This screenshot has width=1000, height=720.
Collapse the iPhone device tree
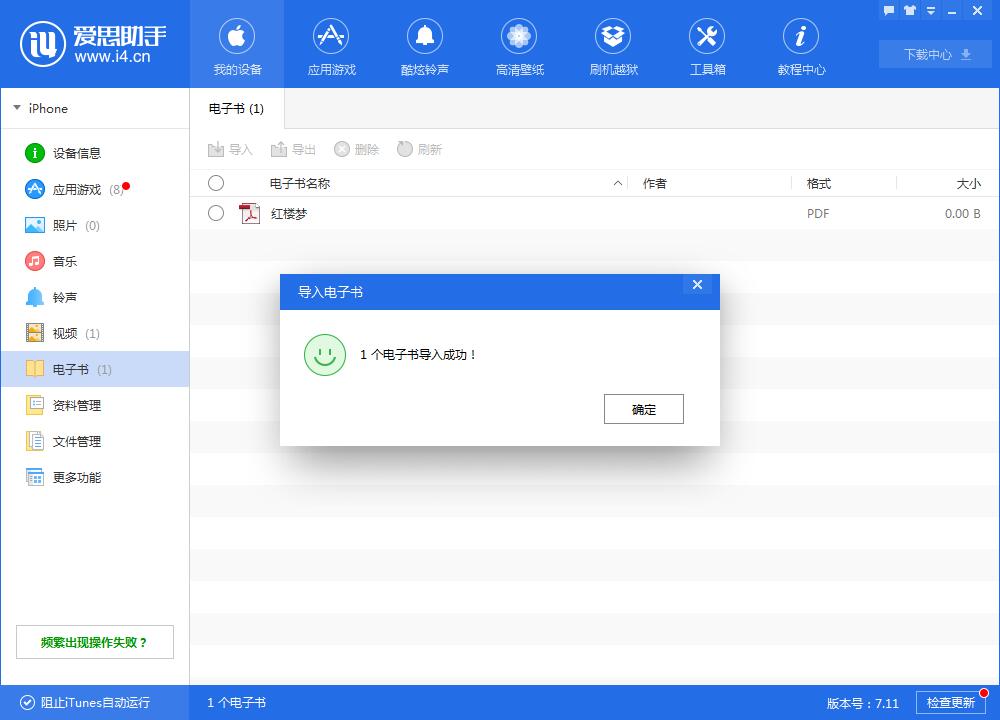click(x=17, y=108)
